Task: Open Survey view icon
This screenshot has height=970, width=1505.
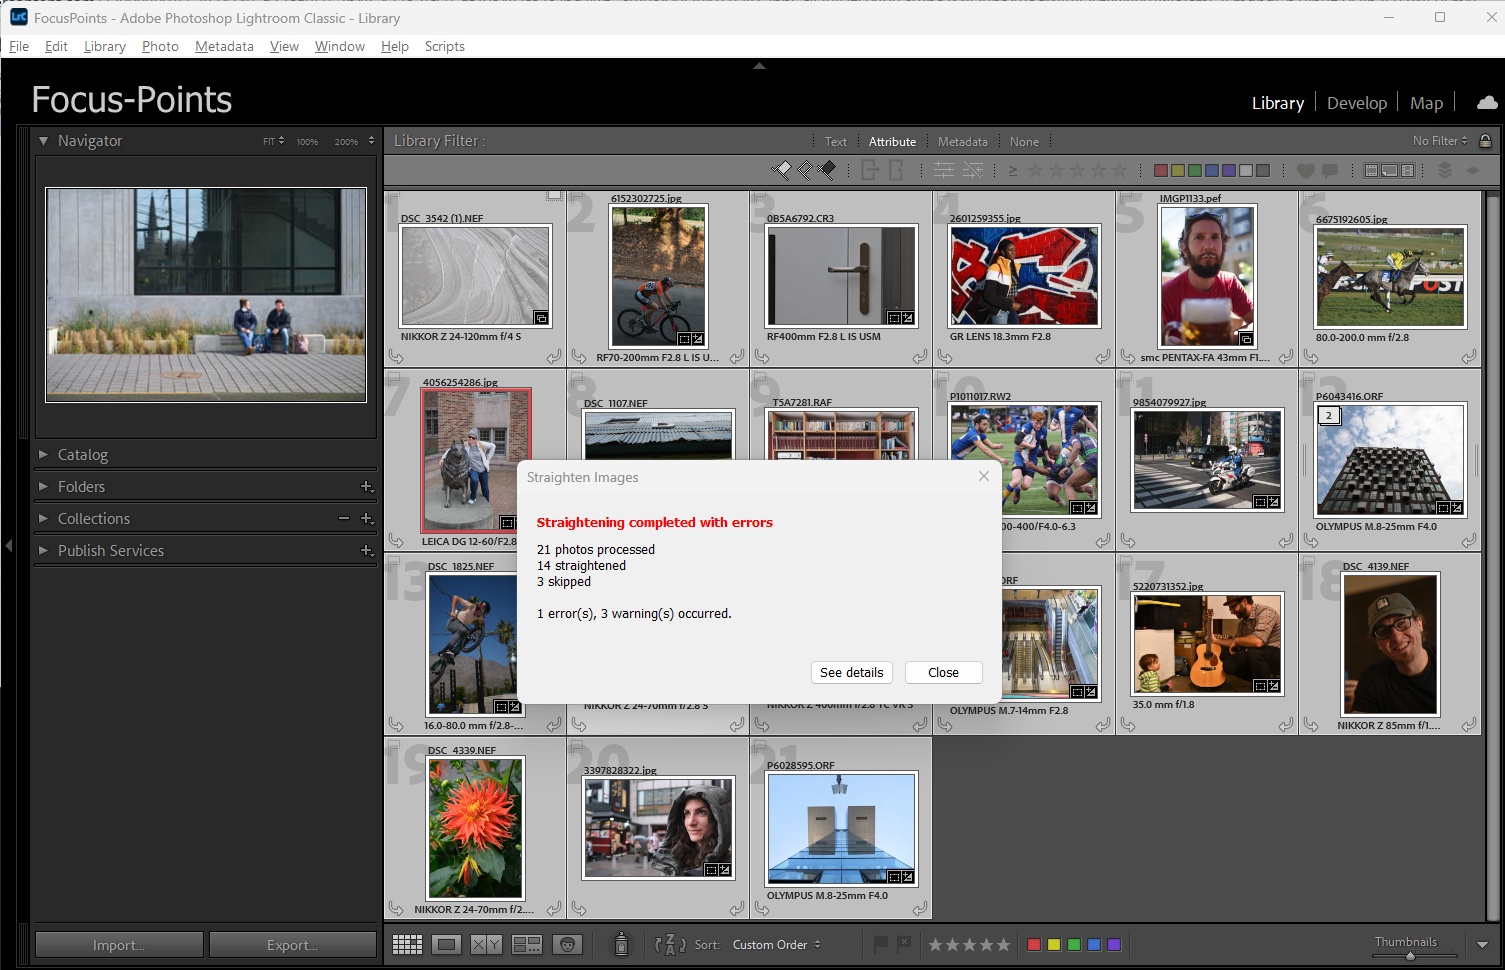Action: pyautogui.click(x=527, y=945)
